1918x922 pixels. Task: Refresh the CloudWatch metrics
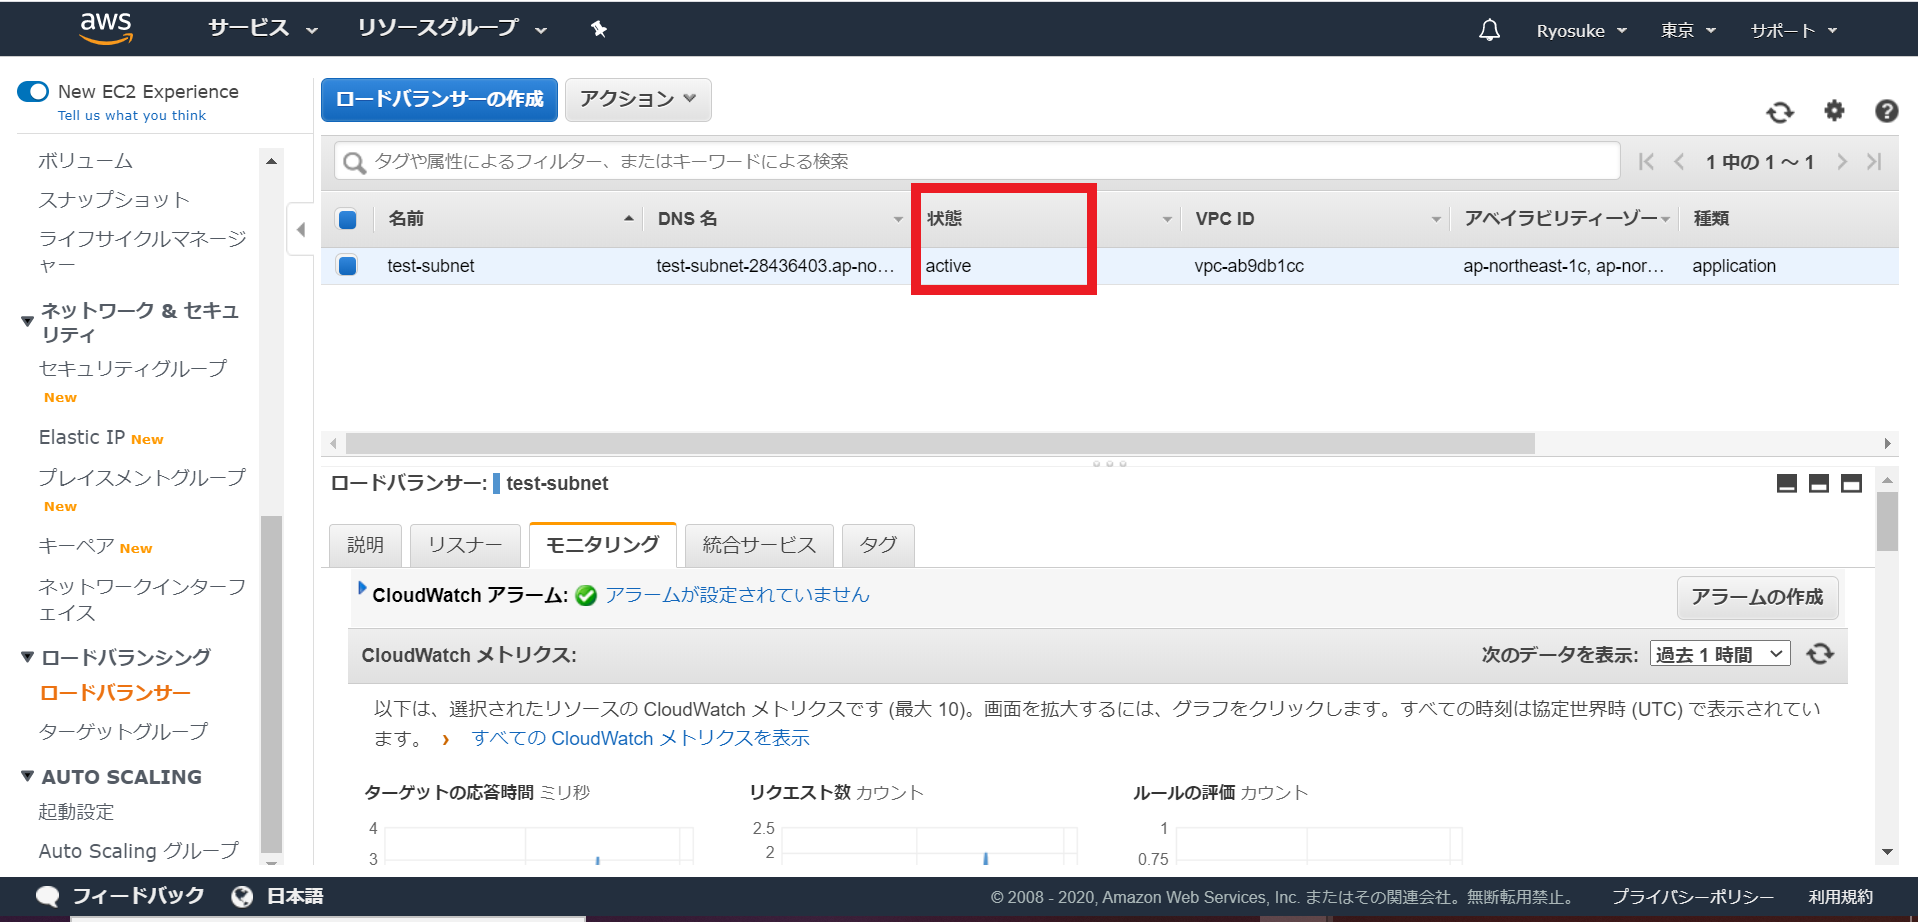click(1820, 654)
